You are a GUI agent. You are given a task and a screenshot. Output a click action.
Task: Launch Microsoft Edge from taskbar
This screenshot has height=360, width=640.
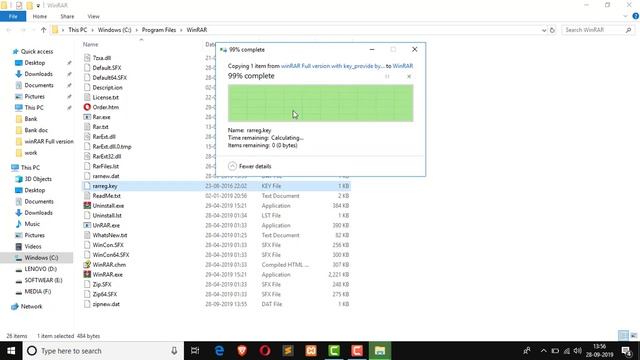click(219, 351)
